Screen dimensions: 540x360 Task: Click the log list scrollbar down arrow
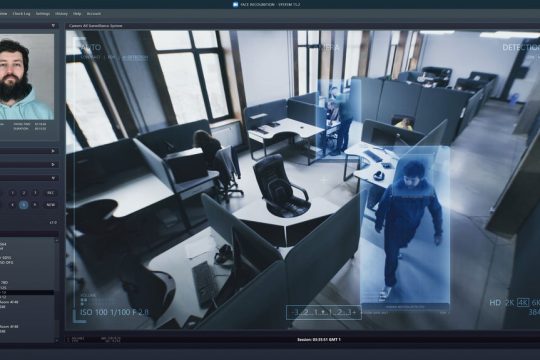point(57,340)
